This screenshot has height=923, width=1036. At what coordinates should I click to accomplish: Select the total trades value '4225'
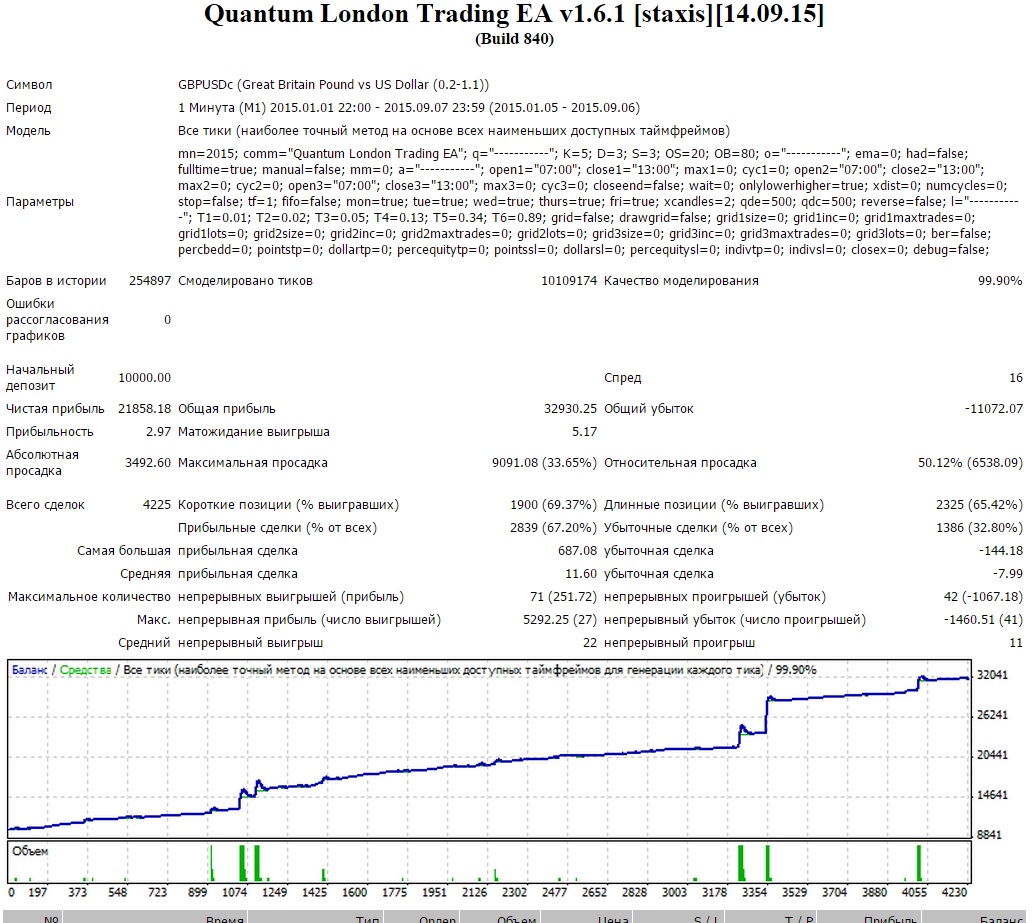tap(157, 505)
